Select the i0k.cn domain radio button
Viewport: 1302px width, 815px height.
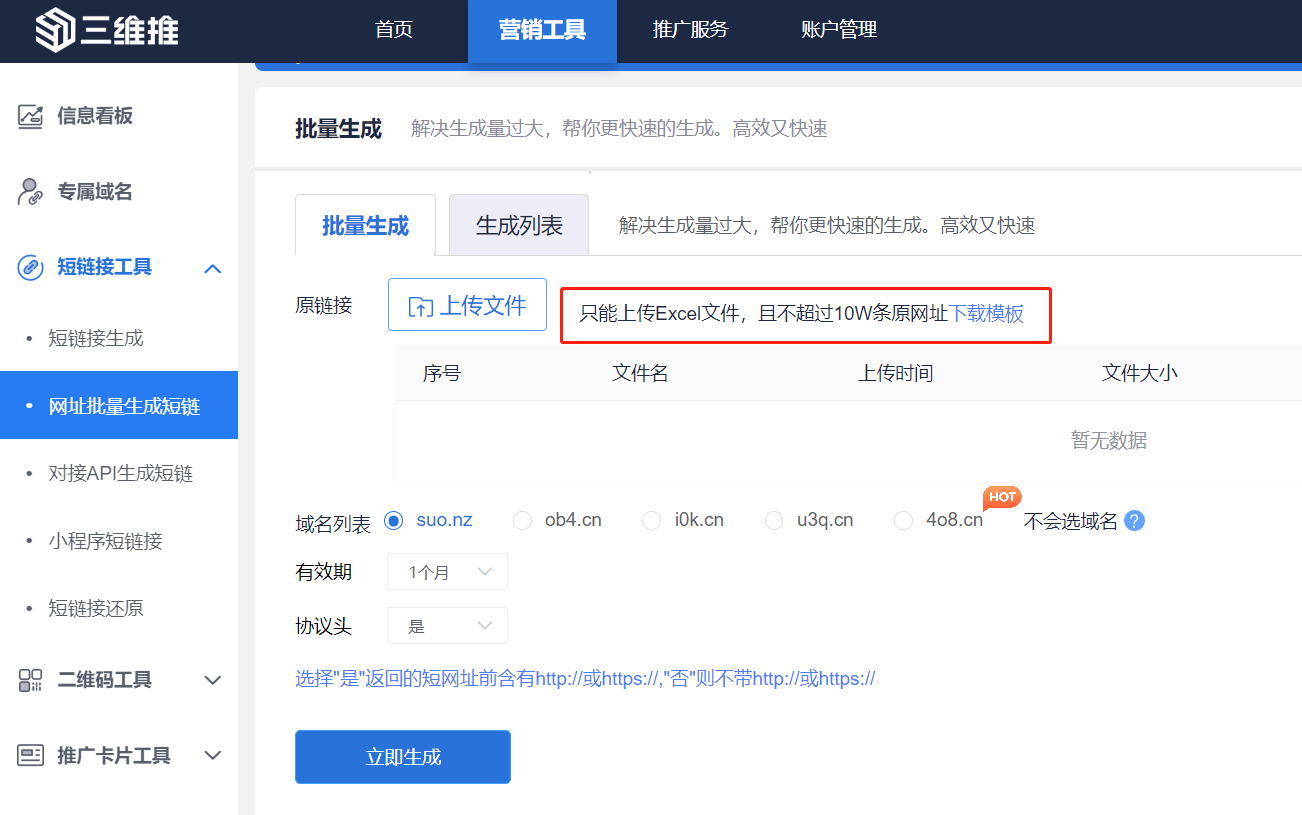click(x=652, y=520)
